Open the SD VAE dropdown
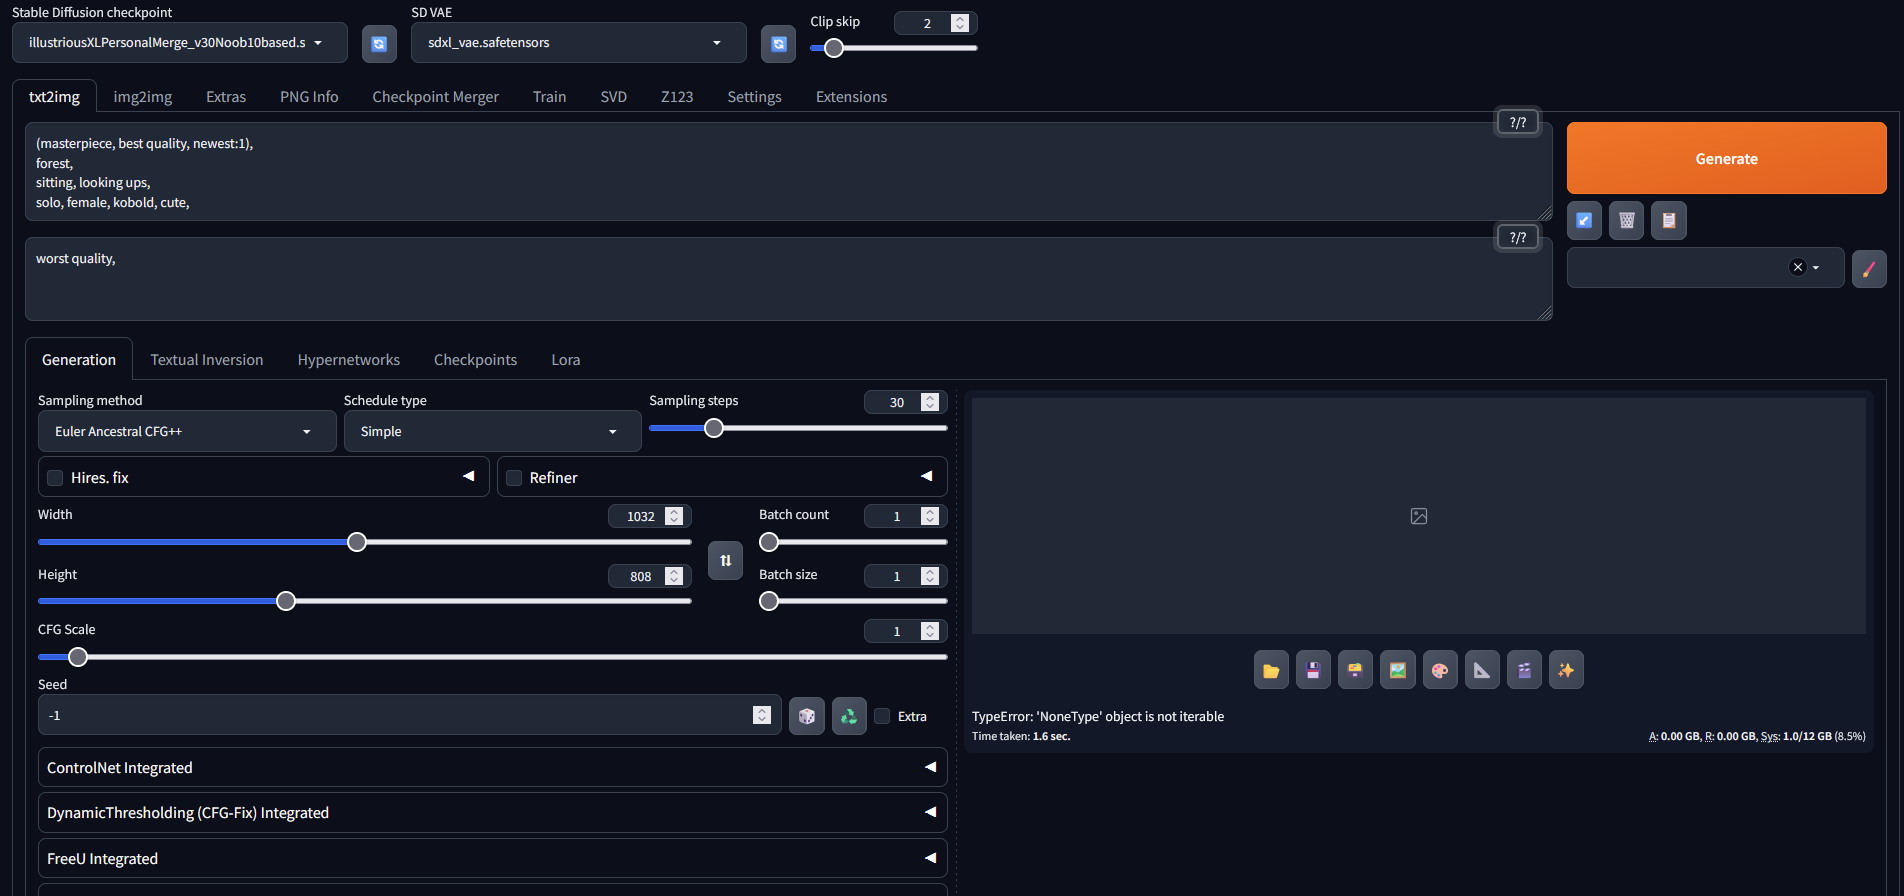 [x=578, y=43]
